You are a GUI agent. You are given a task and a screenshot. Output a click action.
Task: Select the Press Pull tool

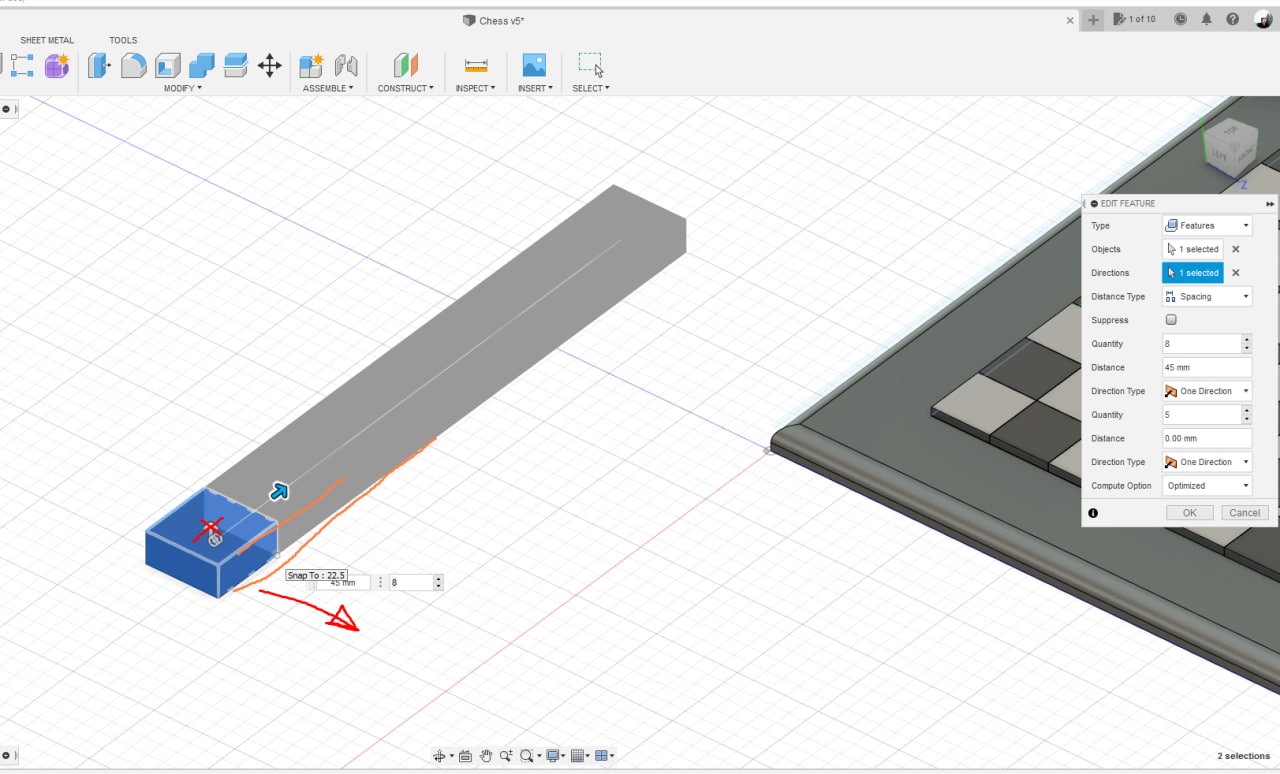[x=99, y=66]
